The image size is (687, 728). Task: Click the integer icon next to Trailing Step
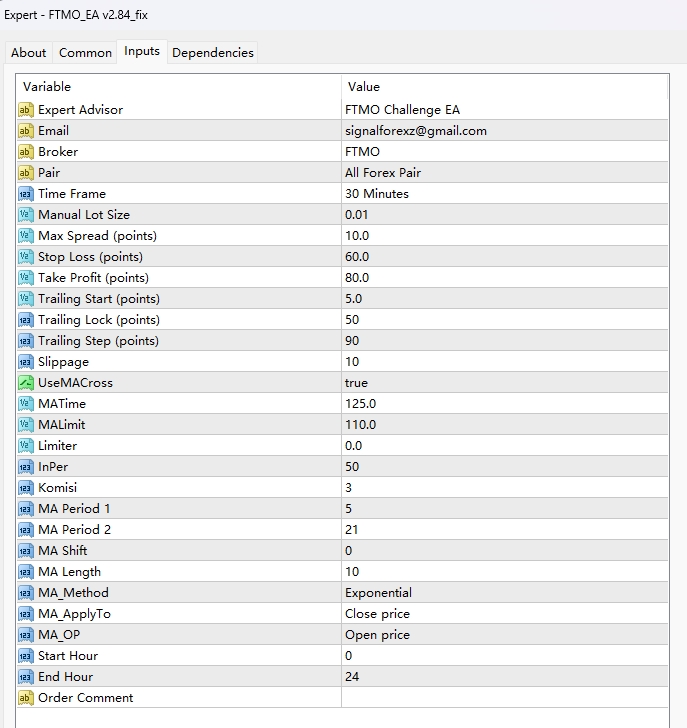tap(26, 341)
